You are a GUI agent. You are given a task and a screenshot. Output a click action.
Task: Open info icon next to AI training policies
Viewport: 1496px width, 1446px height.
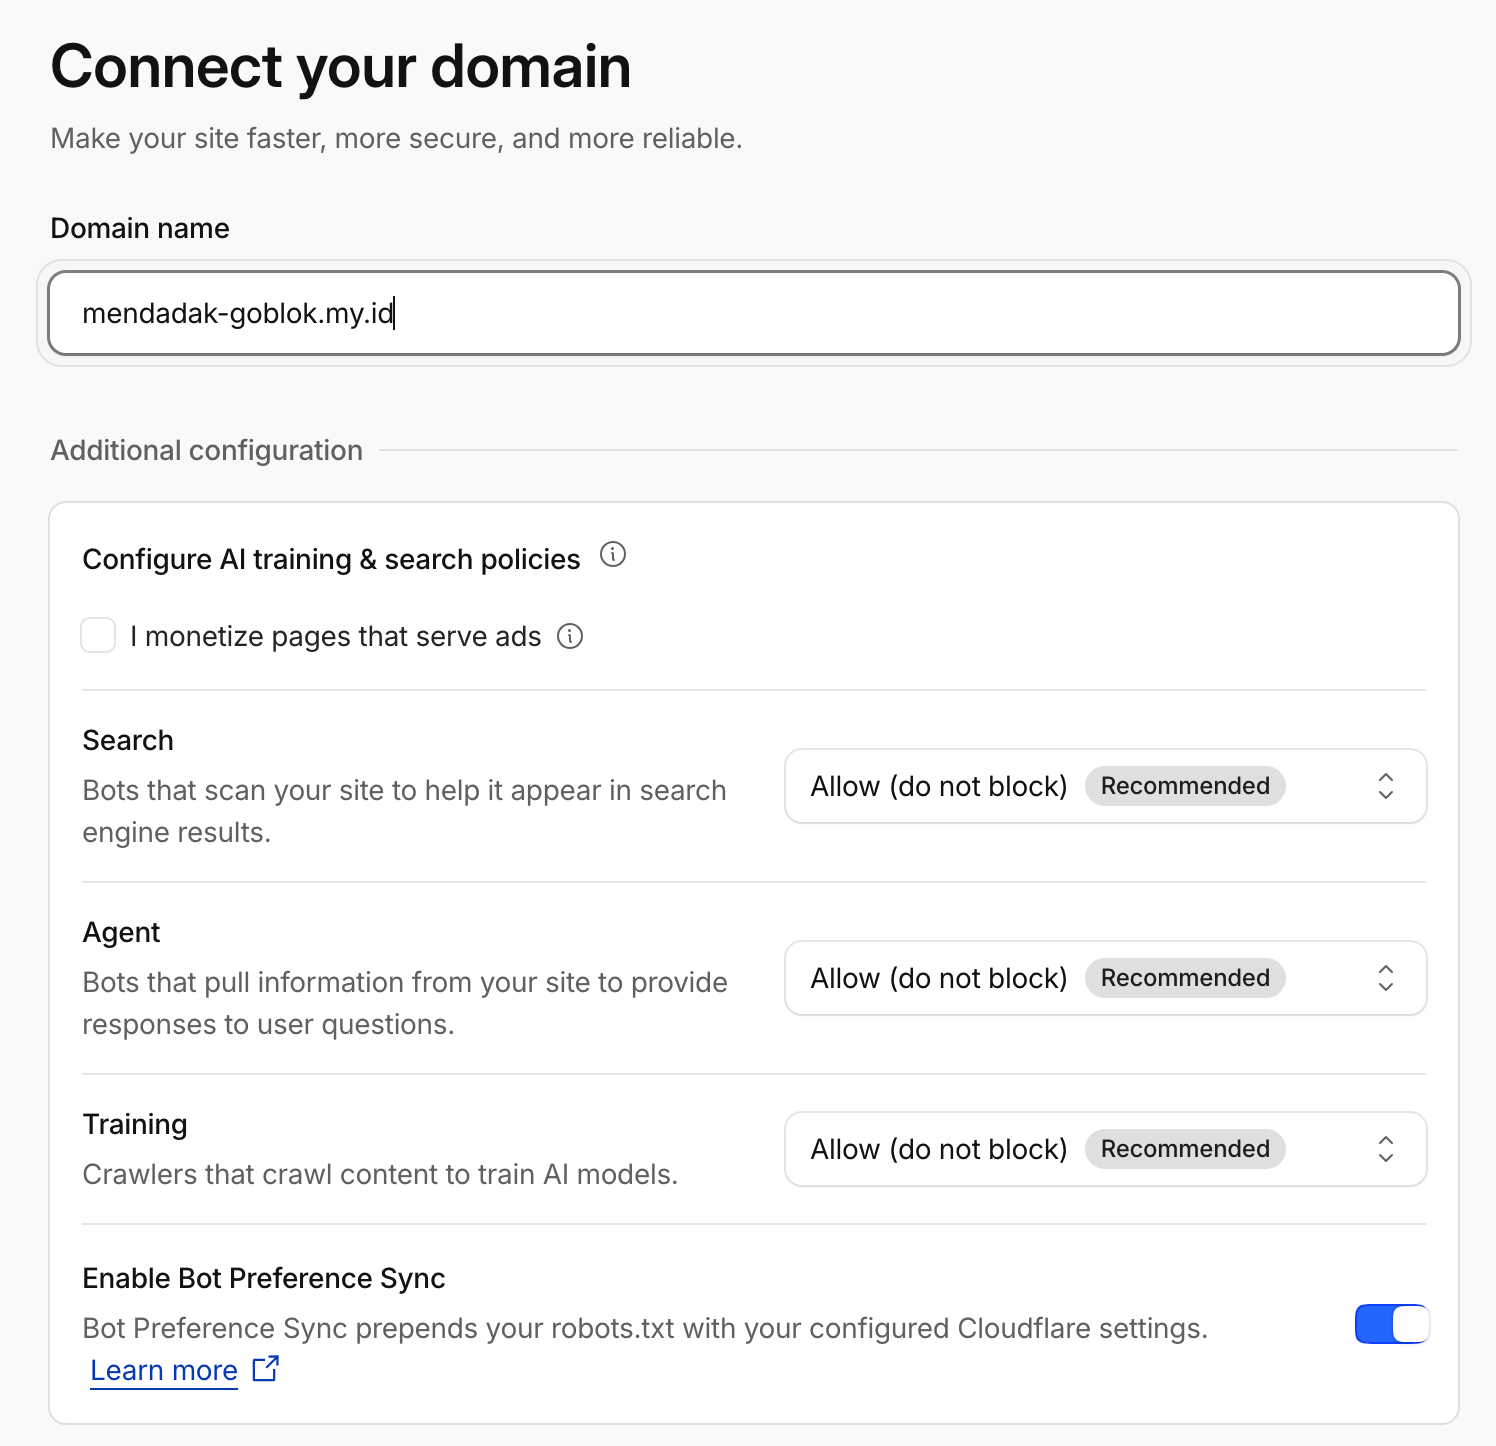(613, 555)
